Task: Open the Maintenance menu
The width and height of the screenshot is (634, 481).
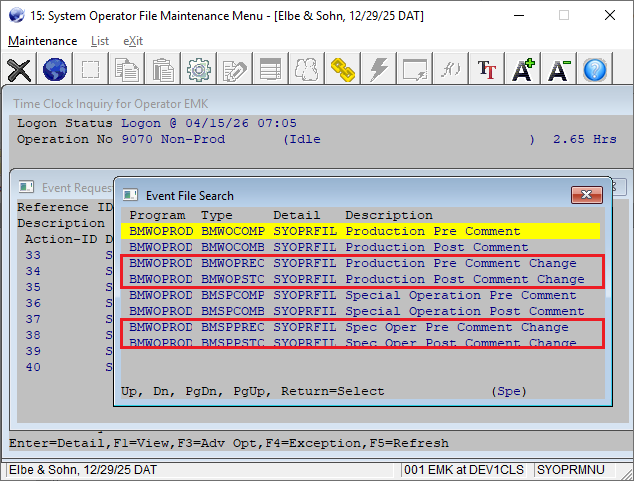Action: [42, 41]
